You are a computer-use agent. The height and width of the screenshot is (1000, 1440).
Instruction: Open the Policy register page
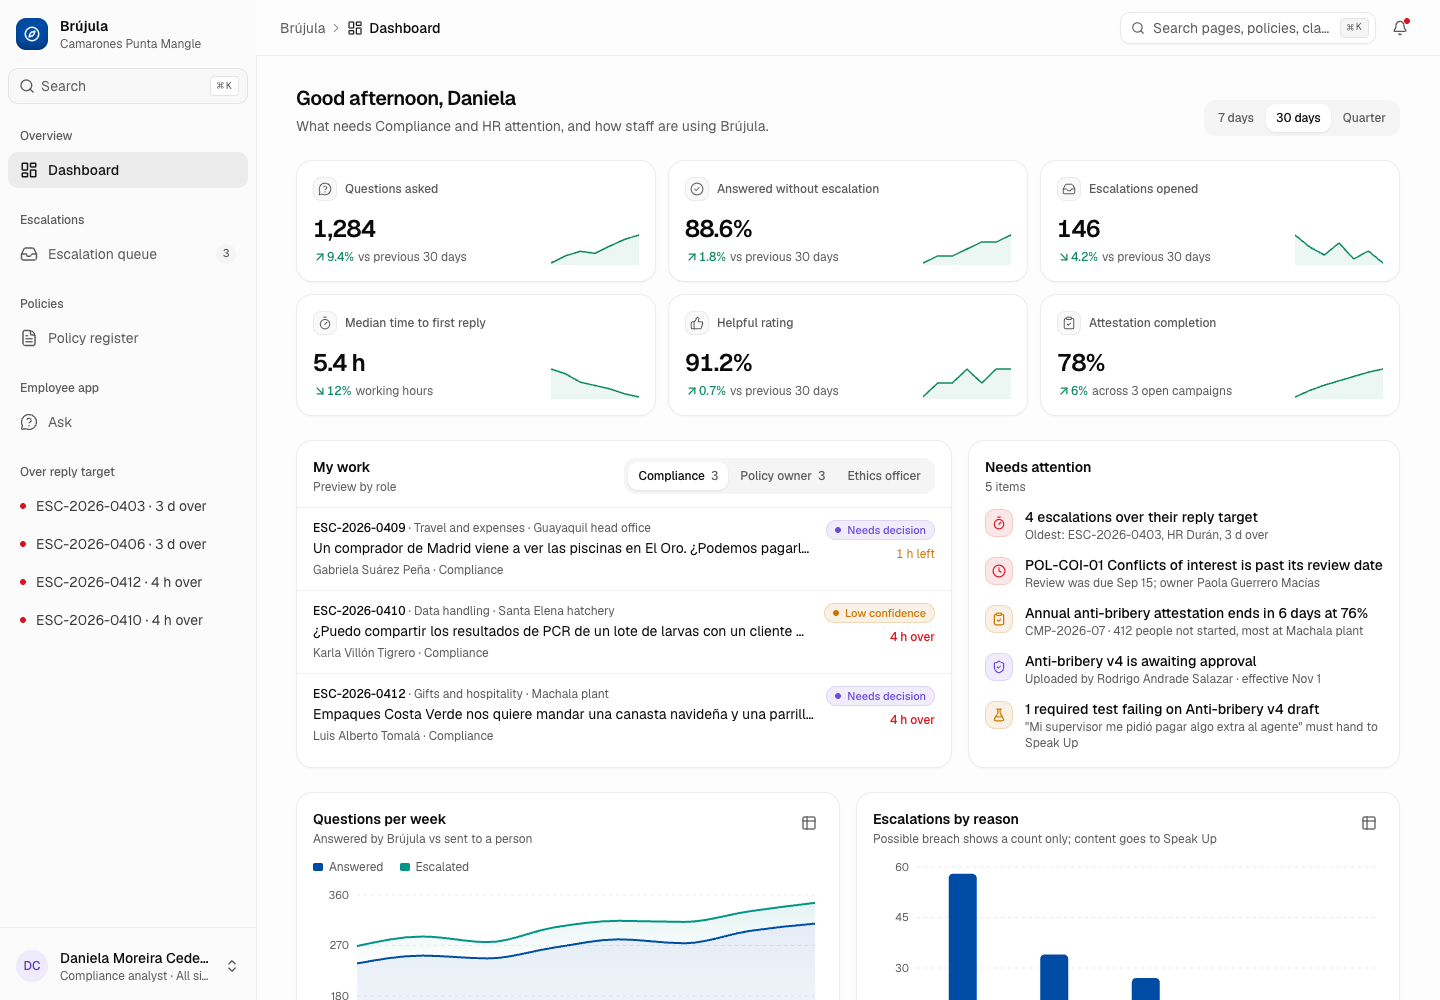(128, 338)
